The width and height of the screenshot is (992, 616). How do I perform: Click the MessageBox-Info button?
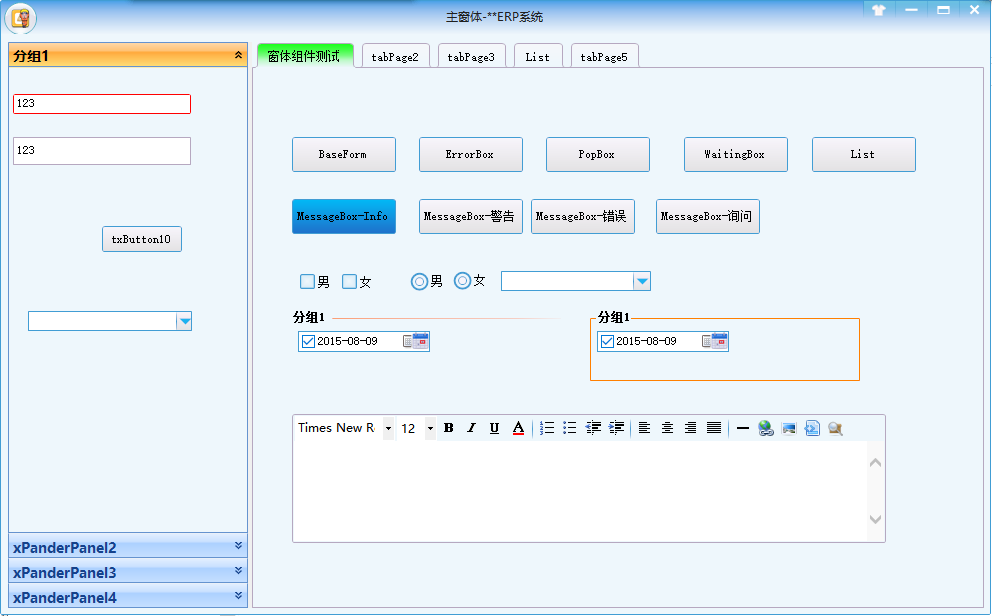click(344, 216)
